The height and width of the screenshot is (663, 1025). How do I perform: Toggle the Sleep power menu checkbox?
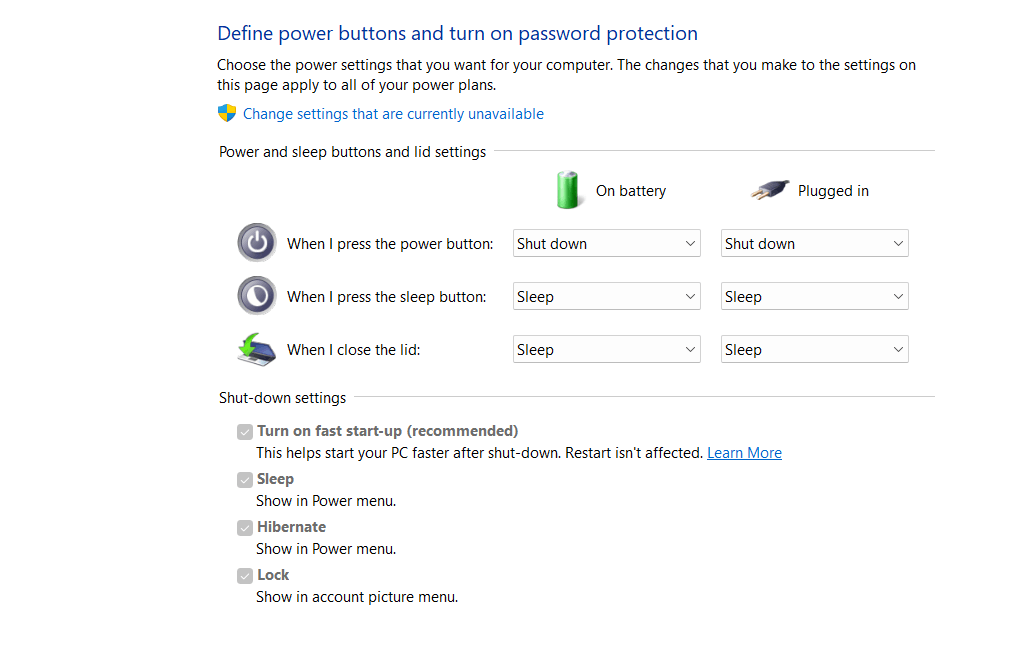[244, 480]
